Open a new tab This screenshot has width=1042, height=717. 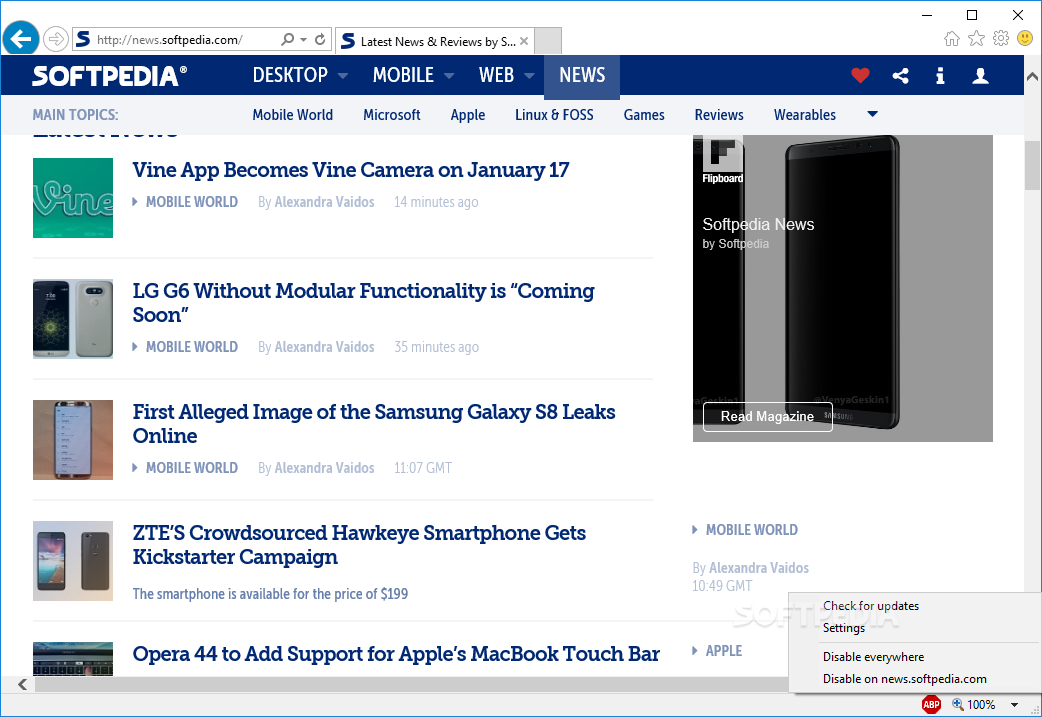[548, 41]
